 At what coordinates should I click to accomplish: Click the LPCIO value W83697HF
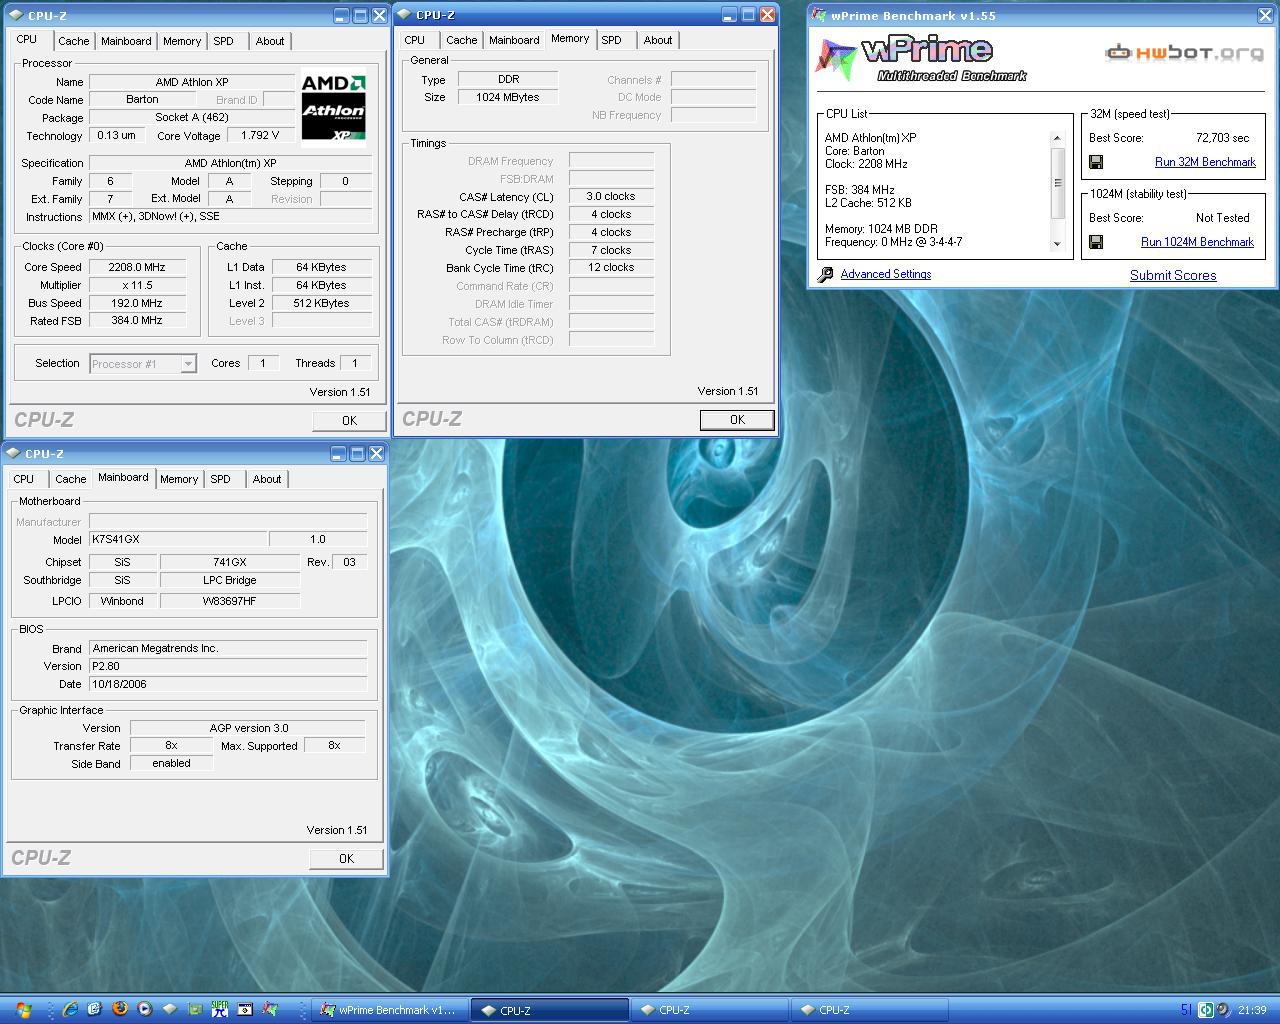230,601
